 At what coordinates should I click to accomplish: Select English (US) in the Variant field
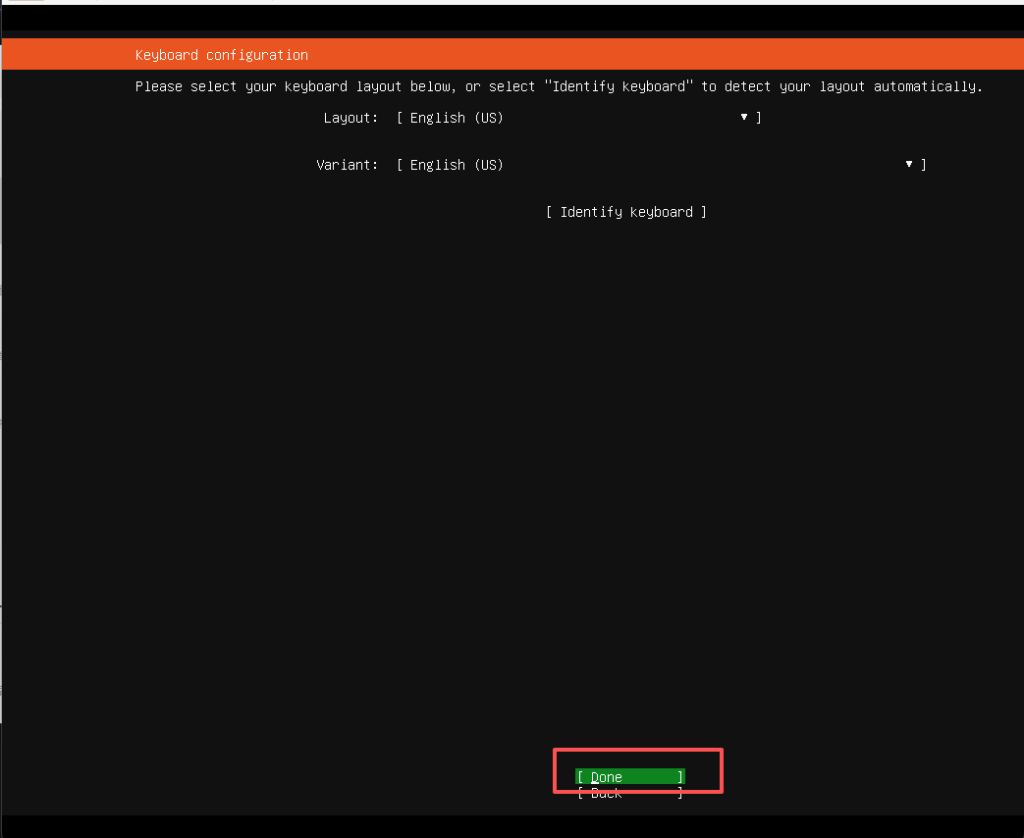[450, 164]
